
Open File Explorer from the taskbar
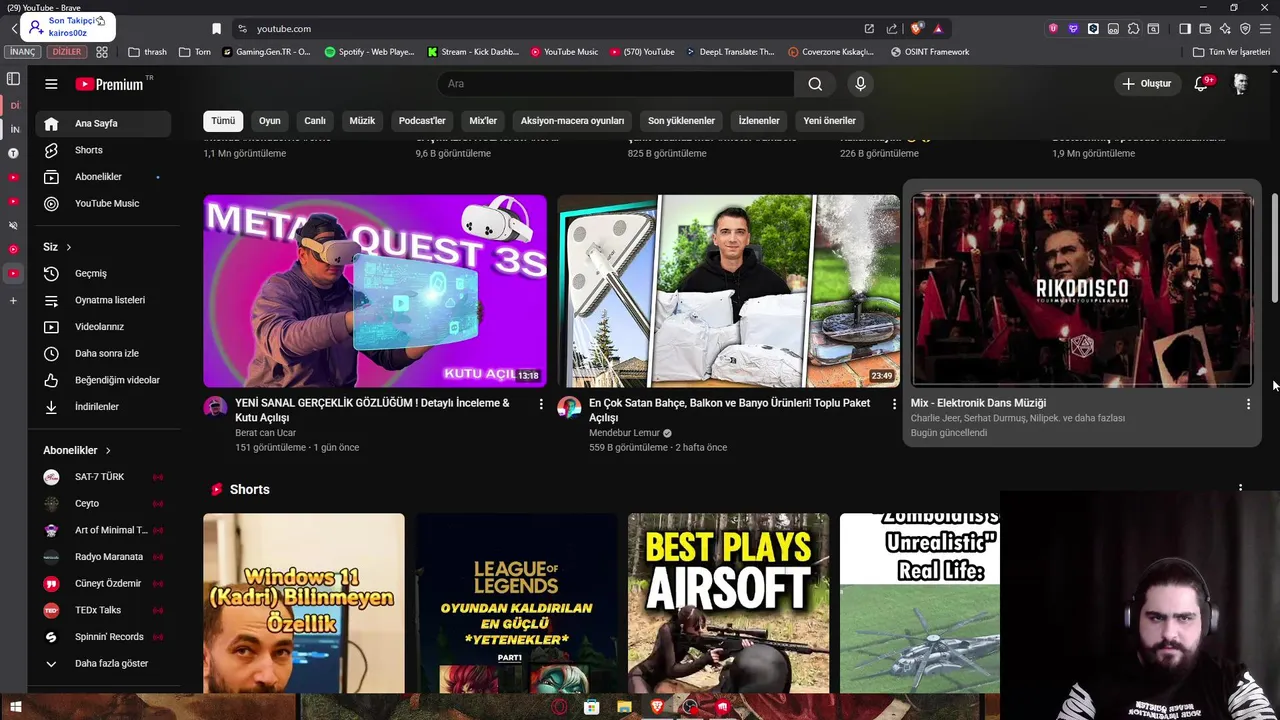624,707
